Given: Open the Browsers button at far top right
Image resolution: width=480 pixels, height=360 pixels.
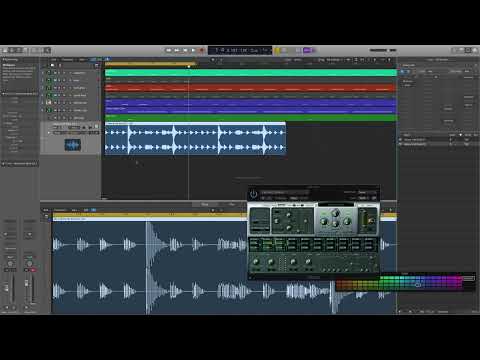Looking at the screenshot, I should (x=475, y=50).
